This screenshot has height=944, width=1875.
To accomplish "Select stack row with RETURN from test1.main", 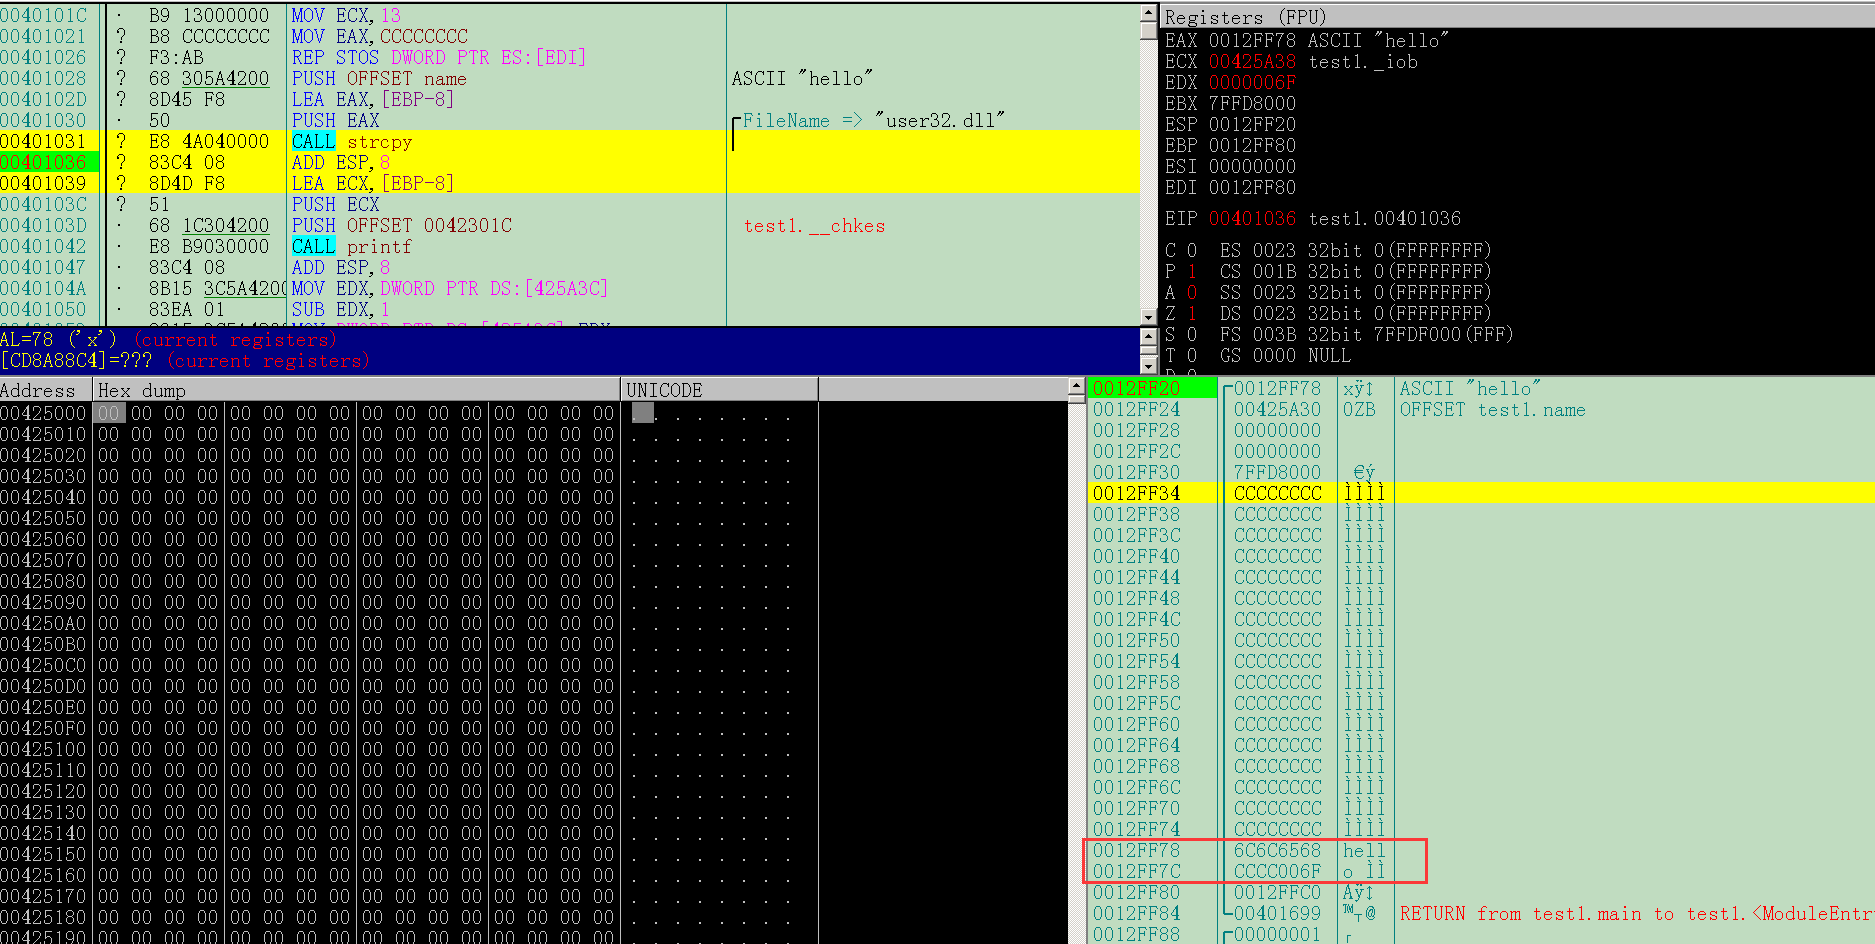I will pos(1136,914).
